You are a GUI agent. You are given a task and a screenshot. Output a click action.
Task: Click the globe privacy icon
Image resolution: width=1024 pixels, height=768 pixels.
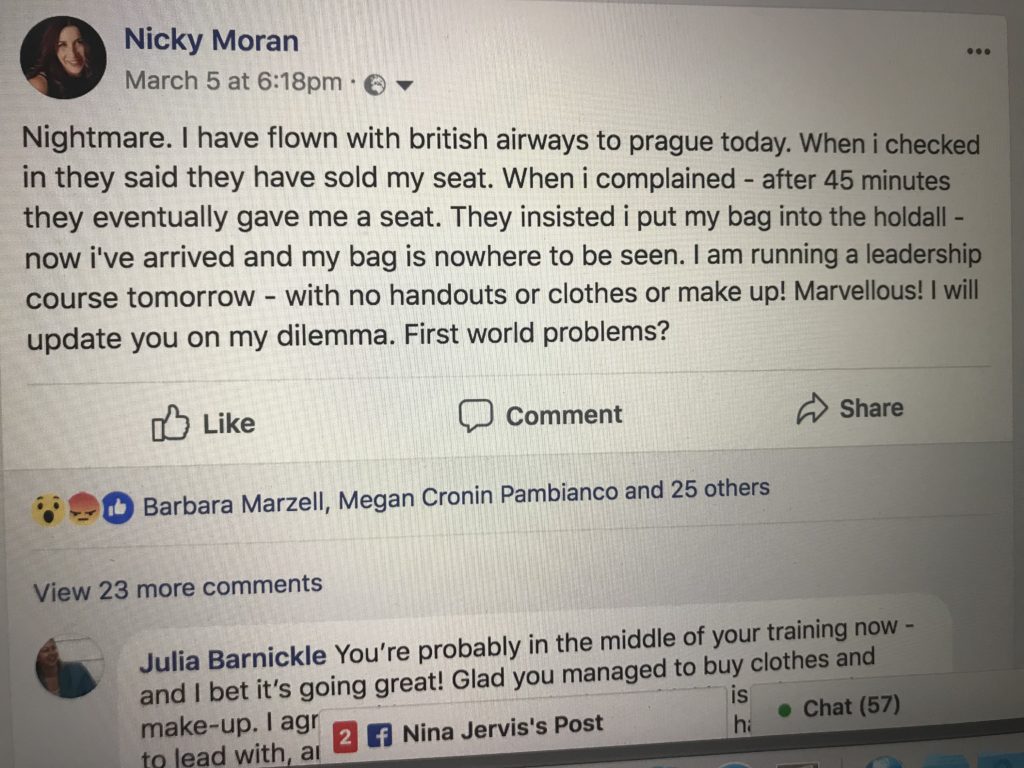375,85
